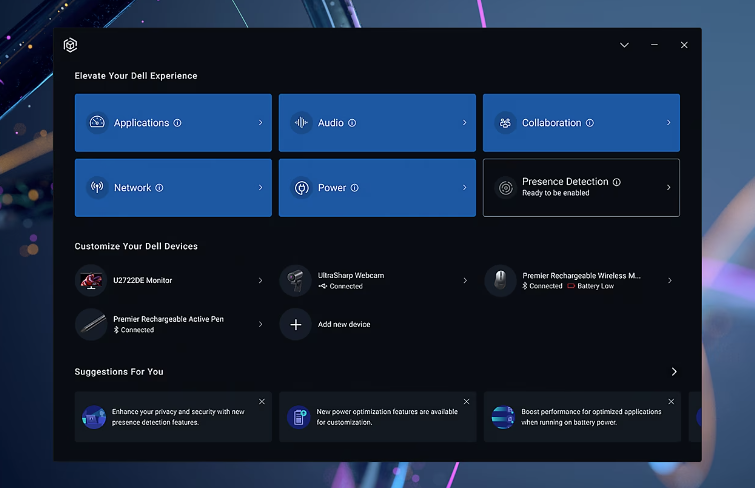Click the partially visible fourth suggestion card
Screen dimensions: 755x488
[x=695, y=417]
